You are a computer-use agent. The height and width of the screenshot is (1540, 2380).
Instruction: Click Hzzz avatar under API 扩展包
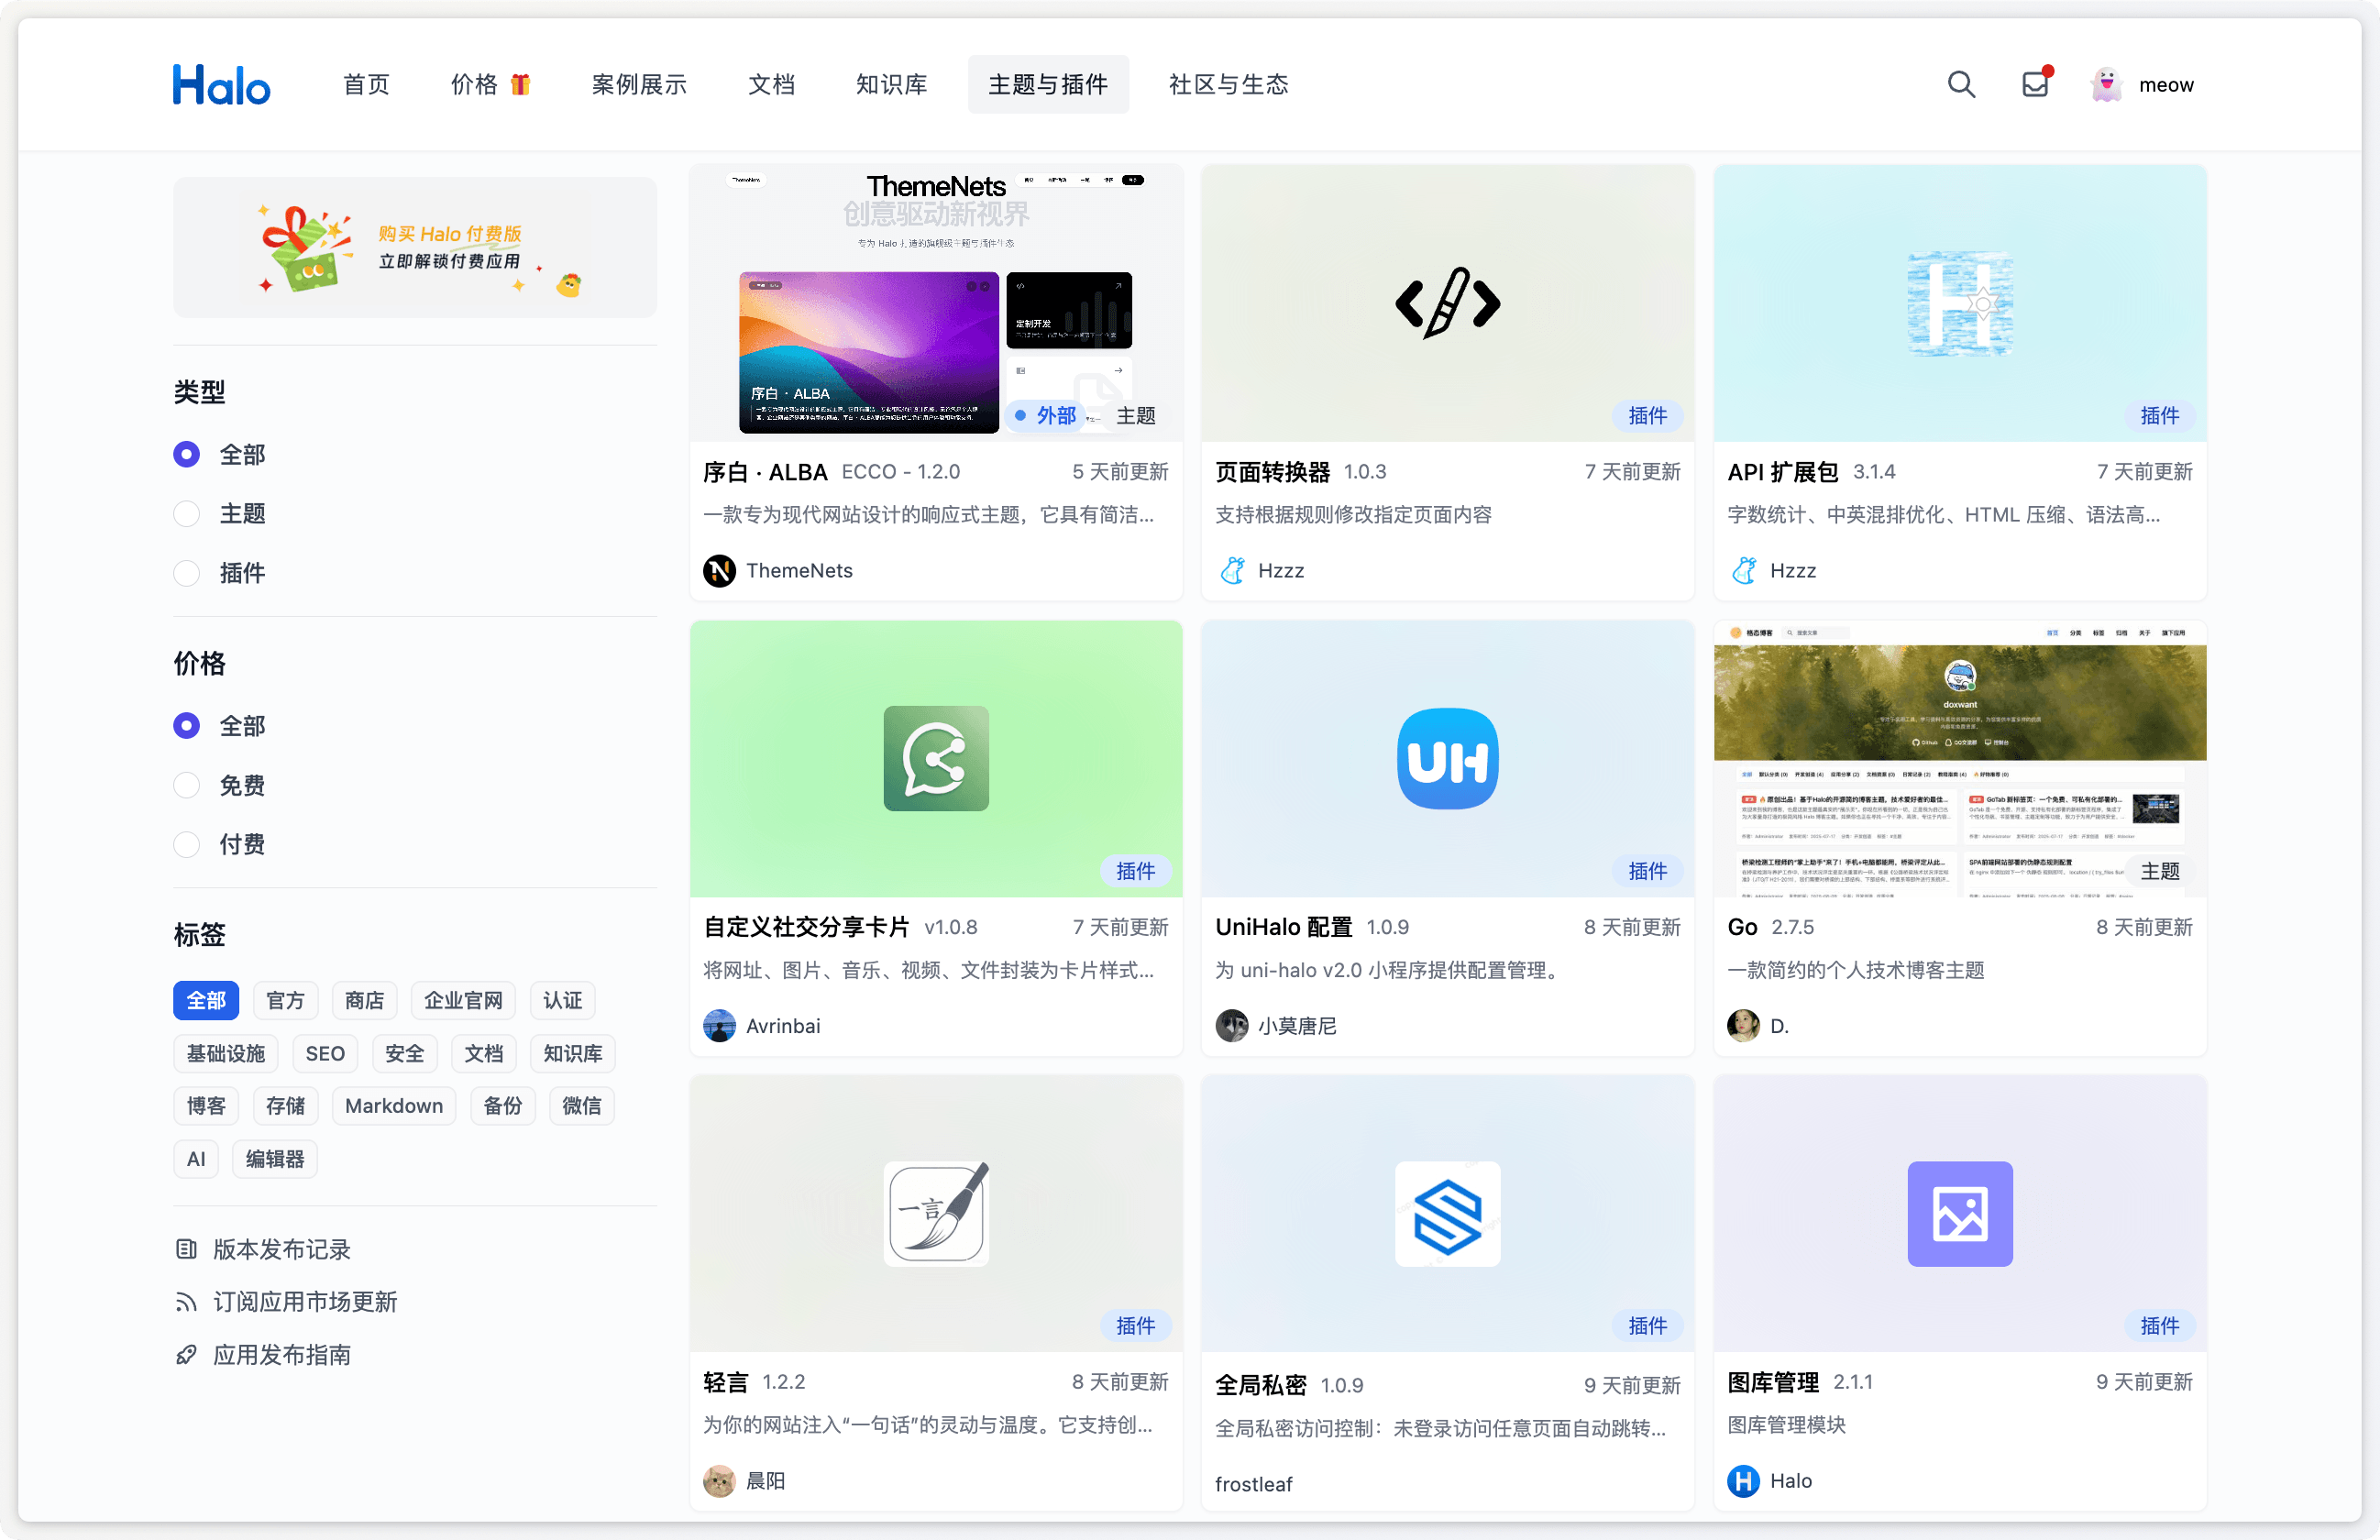[1744, 570]
